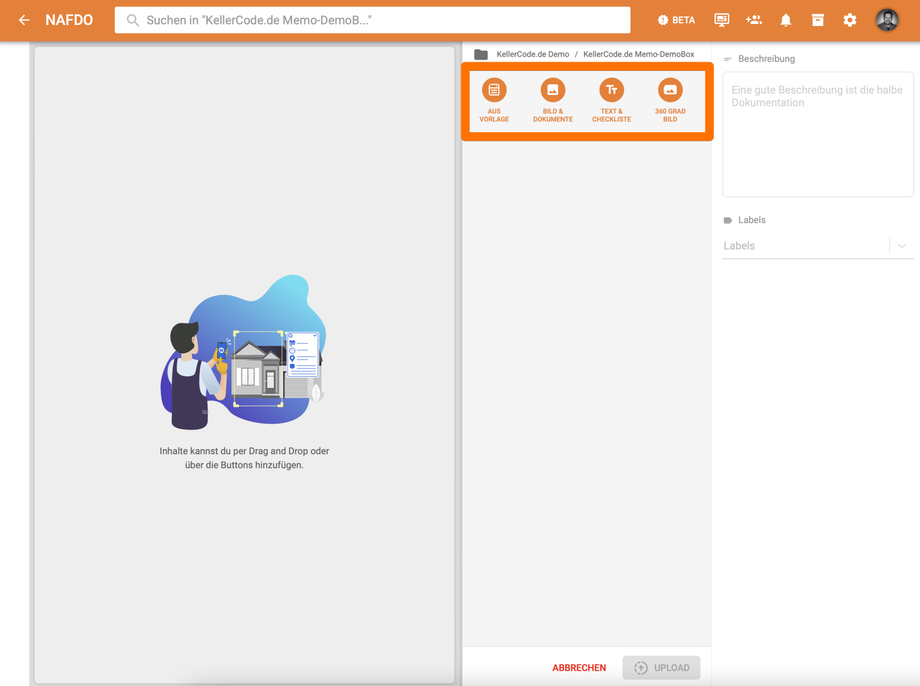
Task: Open KellerCode.de Memo-DemoBox breadcrumb
Action: 638,54
